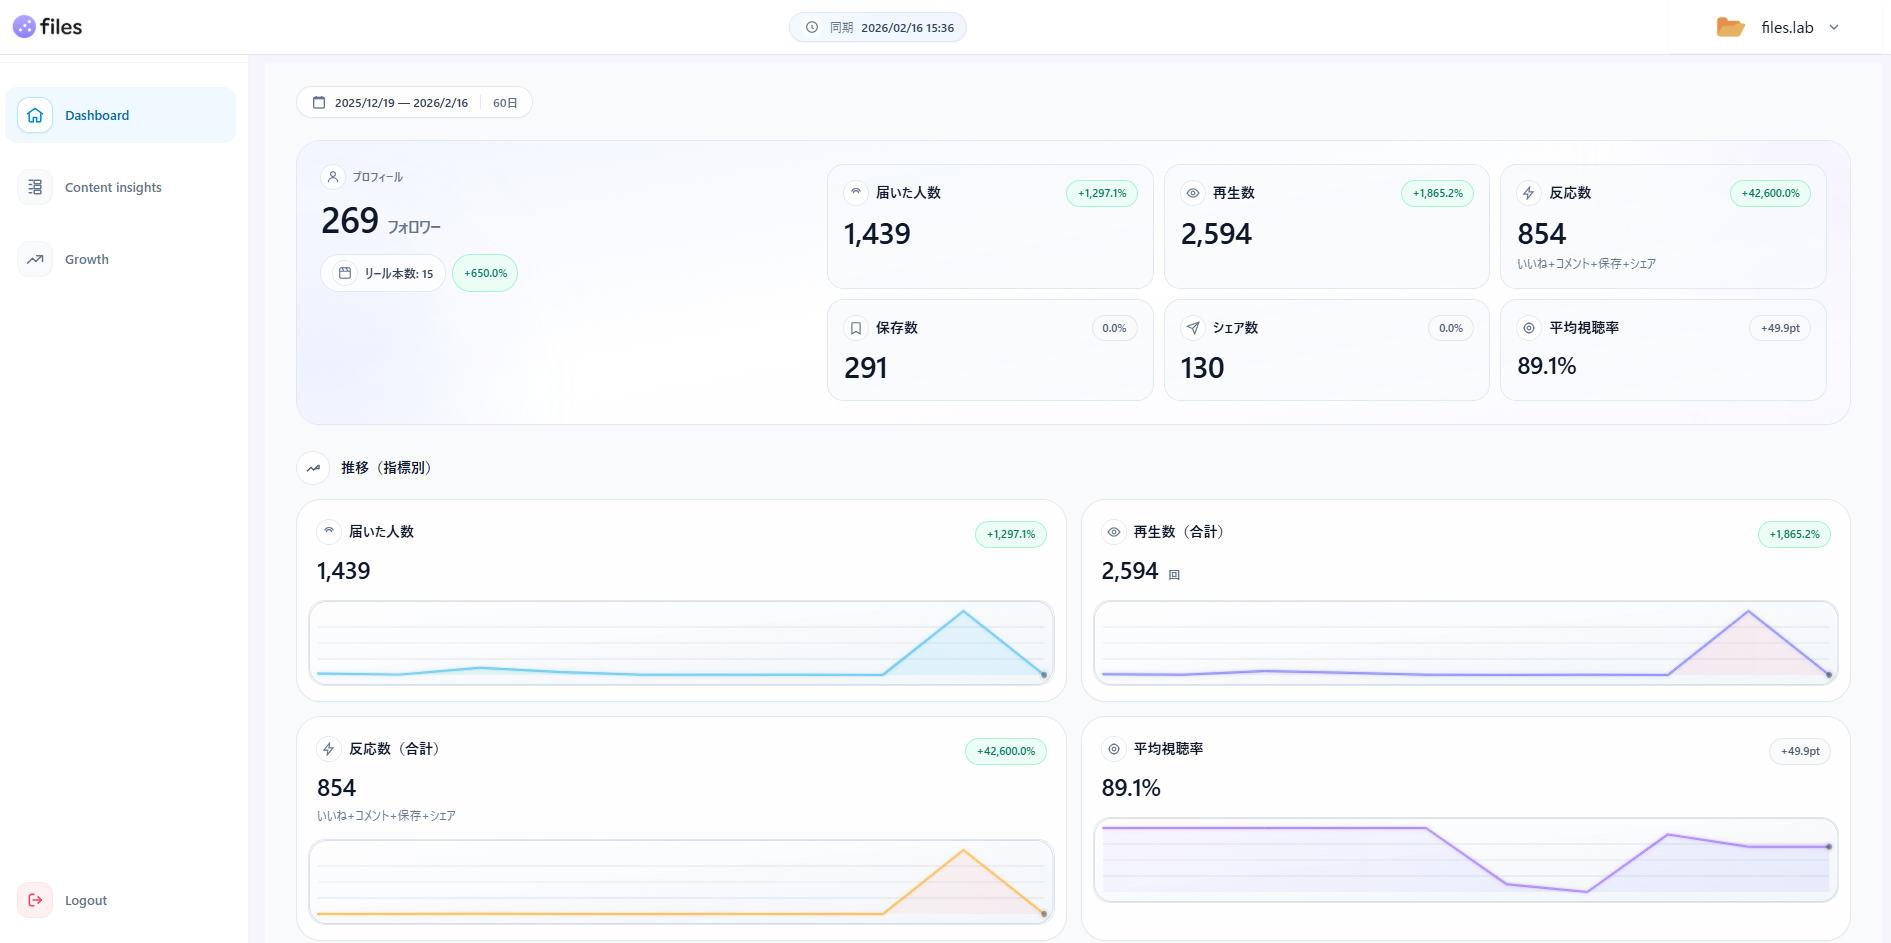Click the paper plane icon beside シェア数
Image resolution: width=1891 pixels, height=943 pixels.
pos(1193,328)
